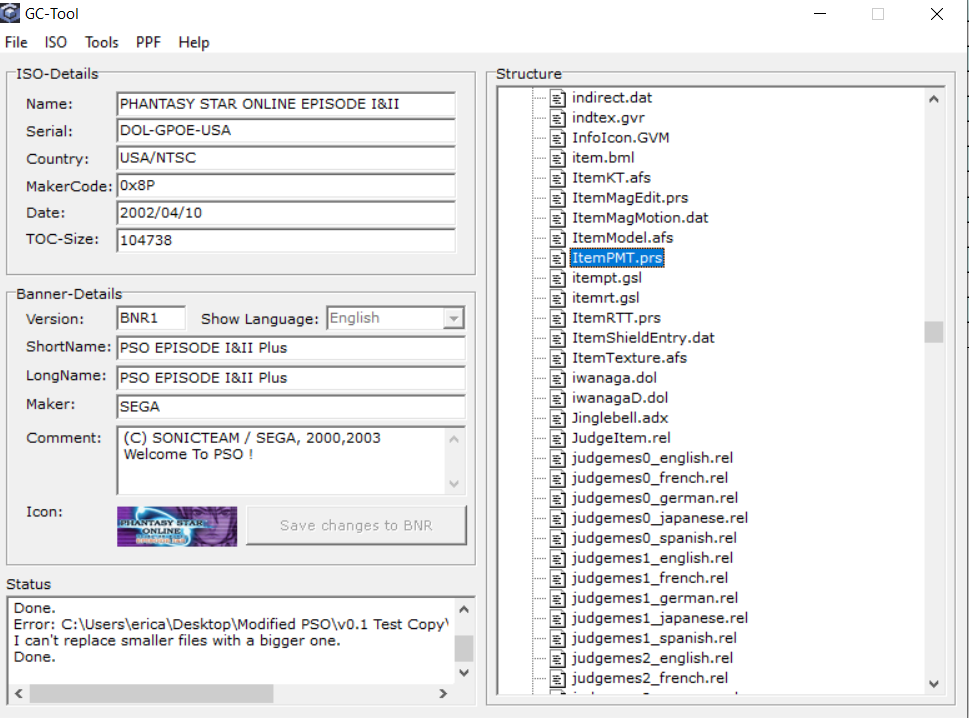Click the Maker field showing SEGA
This screenshot has height=718, width=969.
point(290,407)
